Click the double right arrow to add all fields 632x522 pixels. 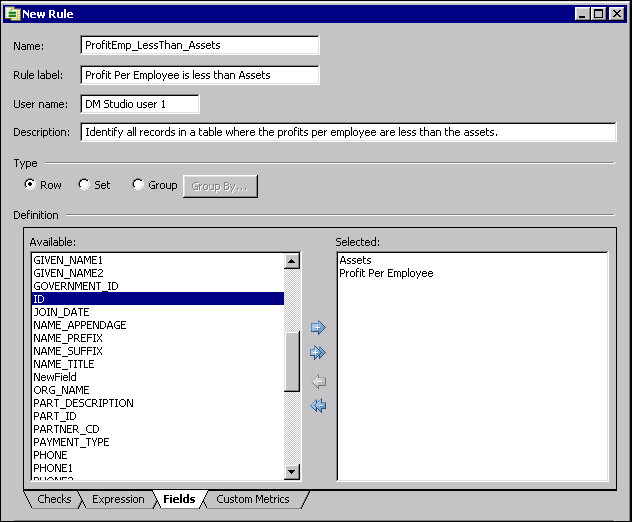pyautogui.click(x=319, y=353)
